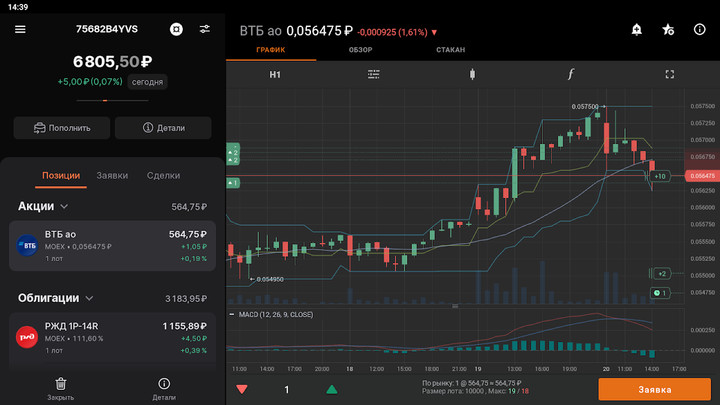Image resolution: width=720 pixels, height=405 pixels.
Task: Select the ВТБ ао position row
Action: point(112,246)
